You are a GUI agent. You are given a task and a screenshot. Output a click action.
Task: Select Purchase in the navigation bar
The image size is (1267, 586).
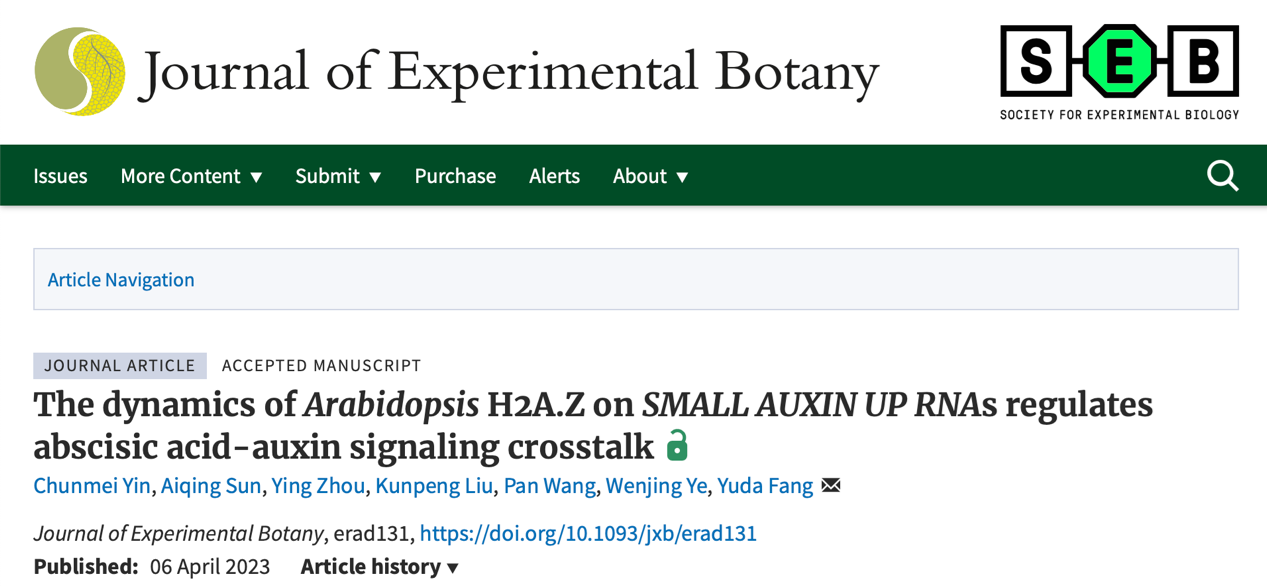tap(455, 176)
